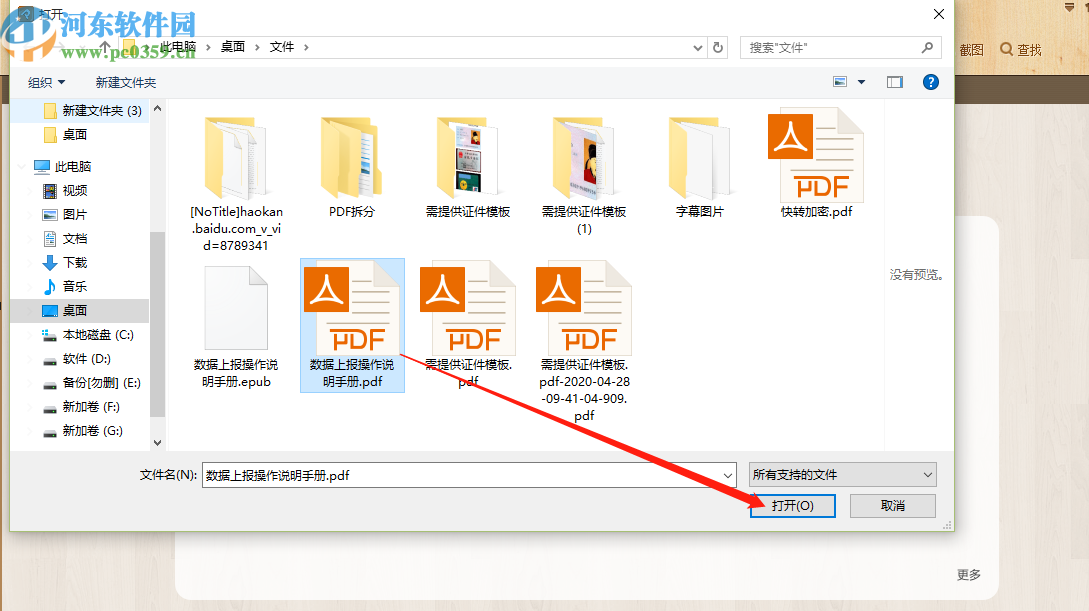Click the refresh icon in the address bar
1089x611 pixels.
(x=717, y=47)
